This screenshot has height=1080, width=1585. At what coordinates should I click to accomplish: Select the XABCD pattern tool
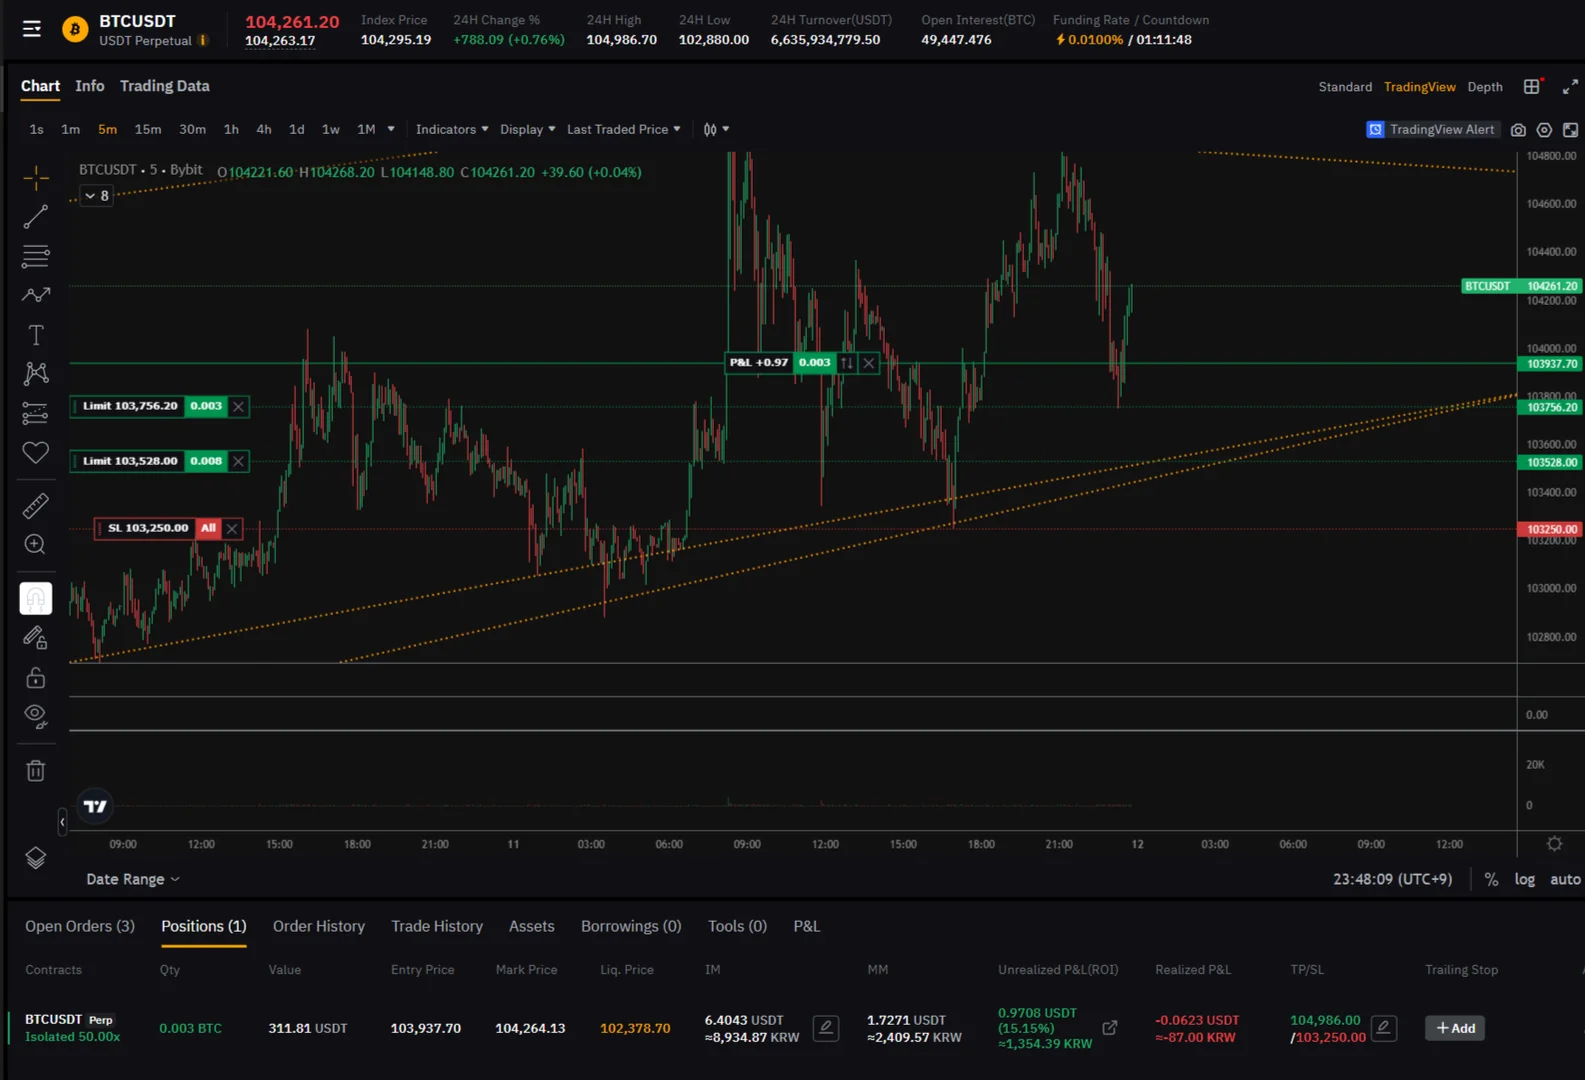[x=36, y=374]
